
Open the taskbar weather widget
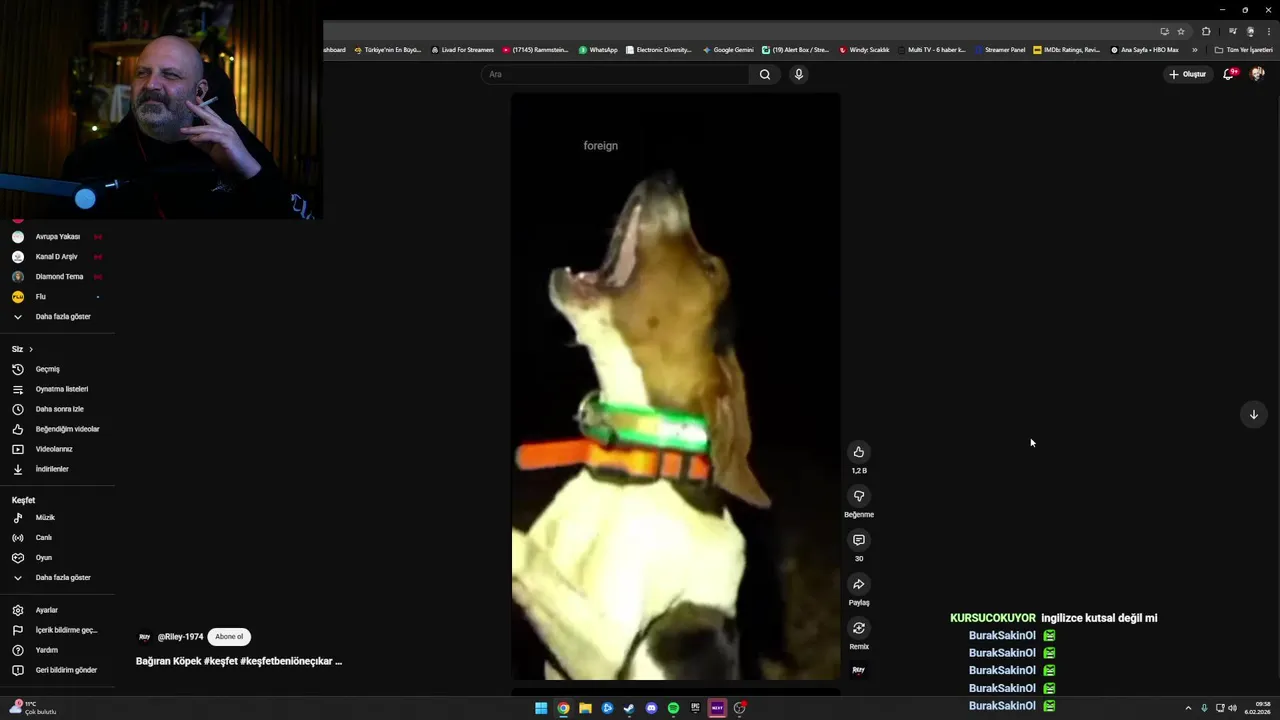click(x=33, y=708)
